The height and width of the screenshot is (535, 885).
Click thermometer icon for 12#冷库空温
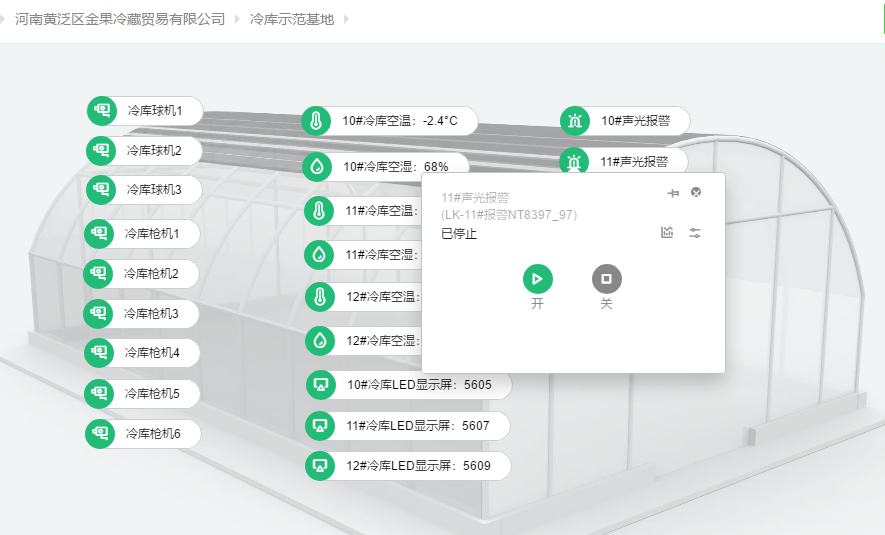point(320,297)
